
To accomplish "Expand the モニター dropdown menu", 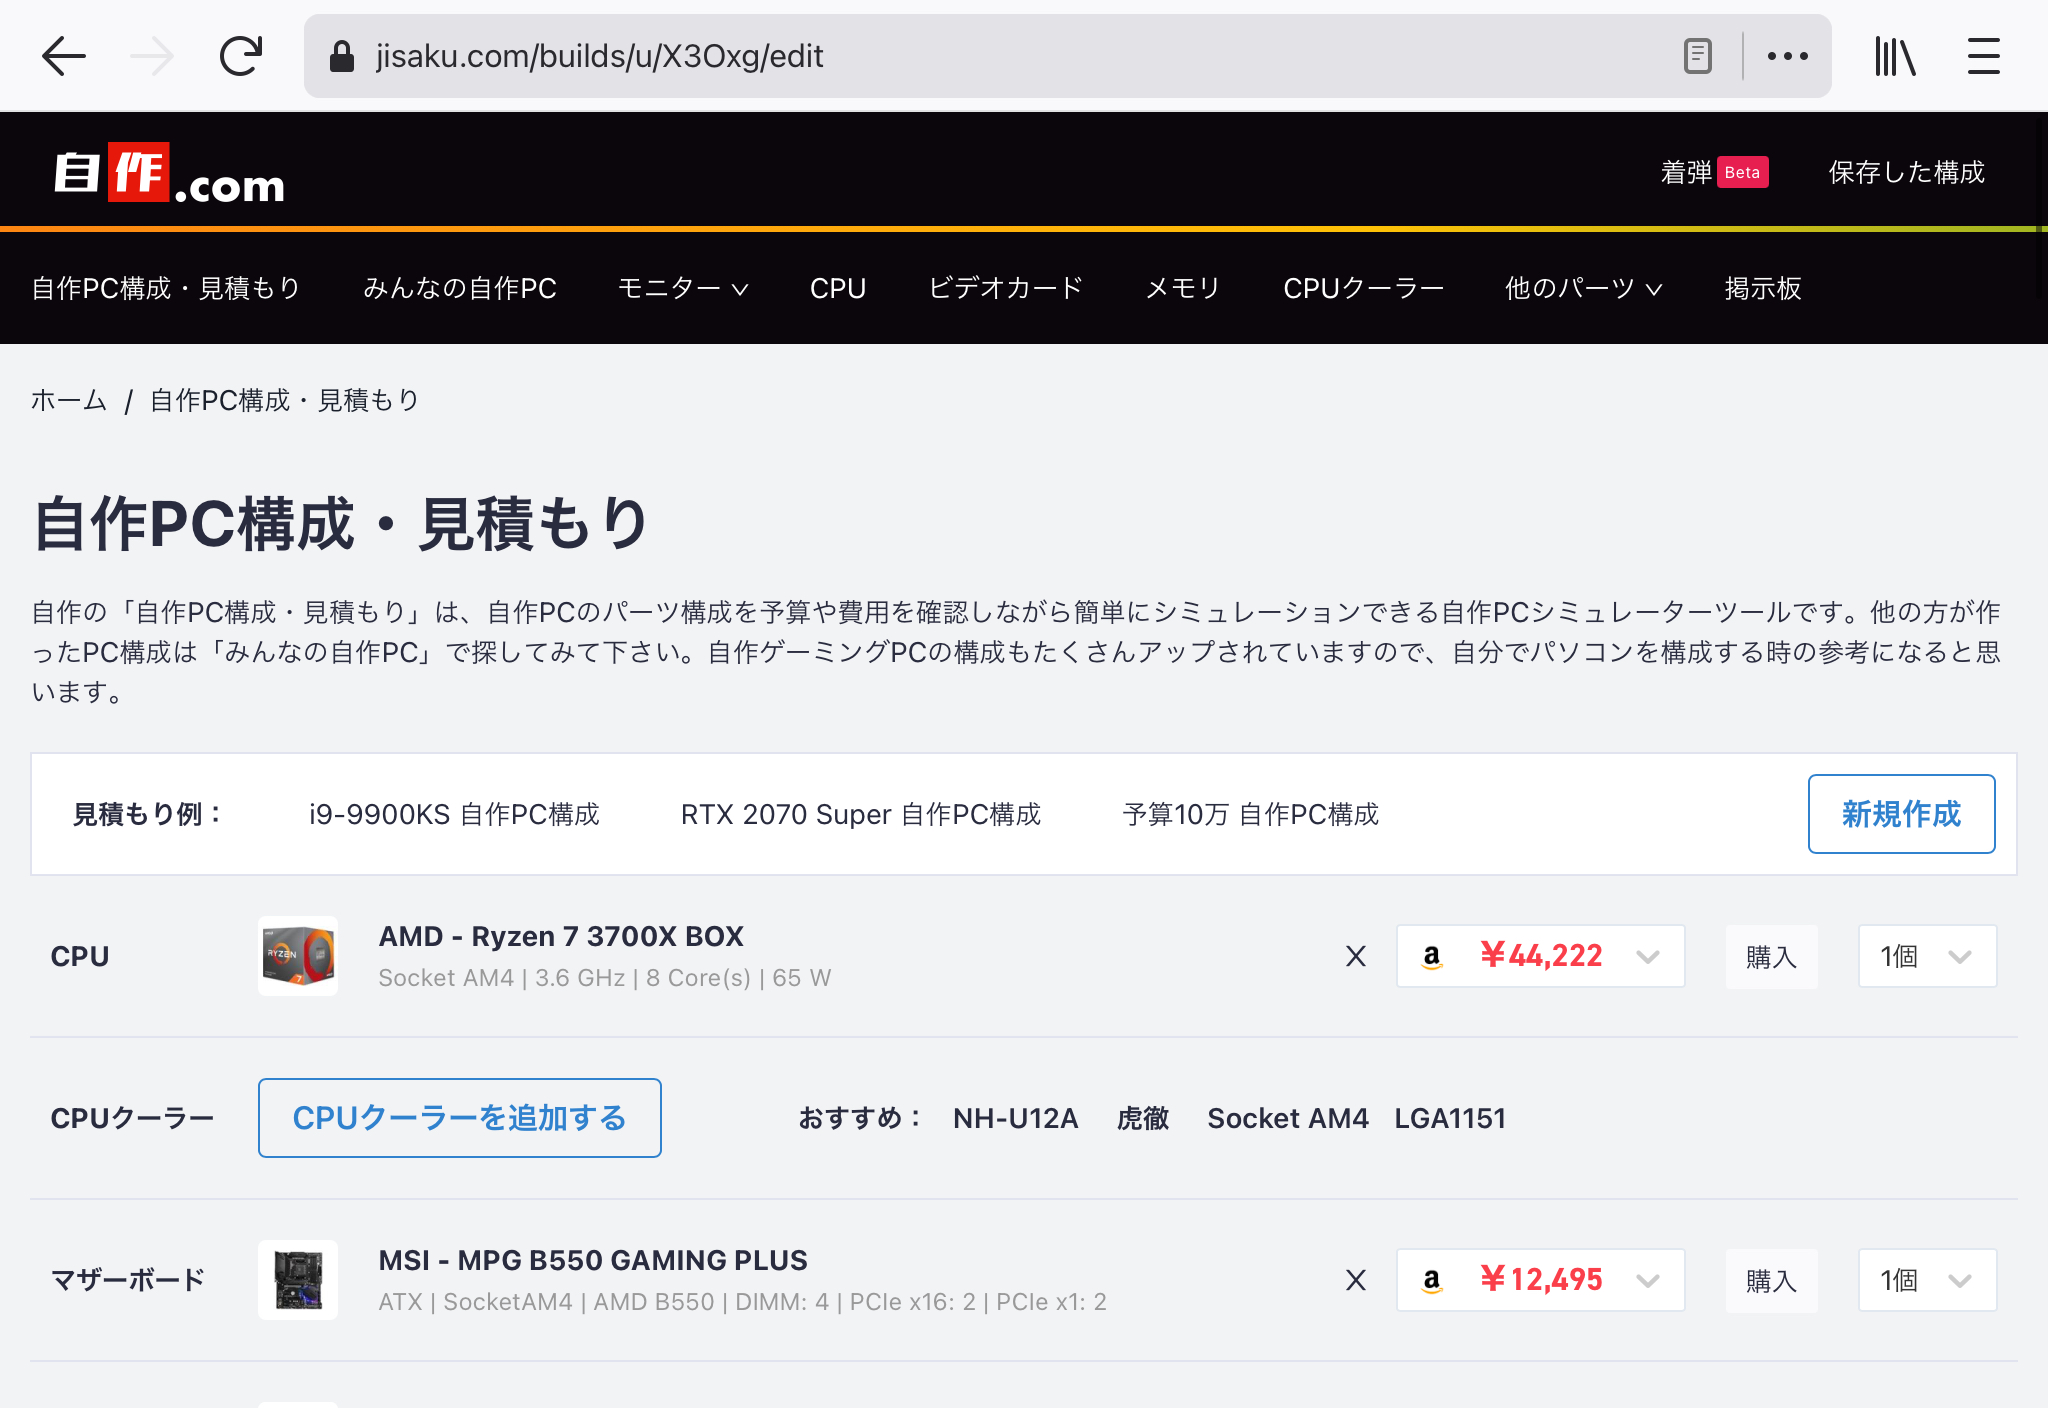I will click(683, 288).
